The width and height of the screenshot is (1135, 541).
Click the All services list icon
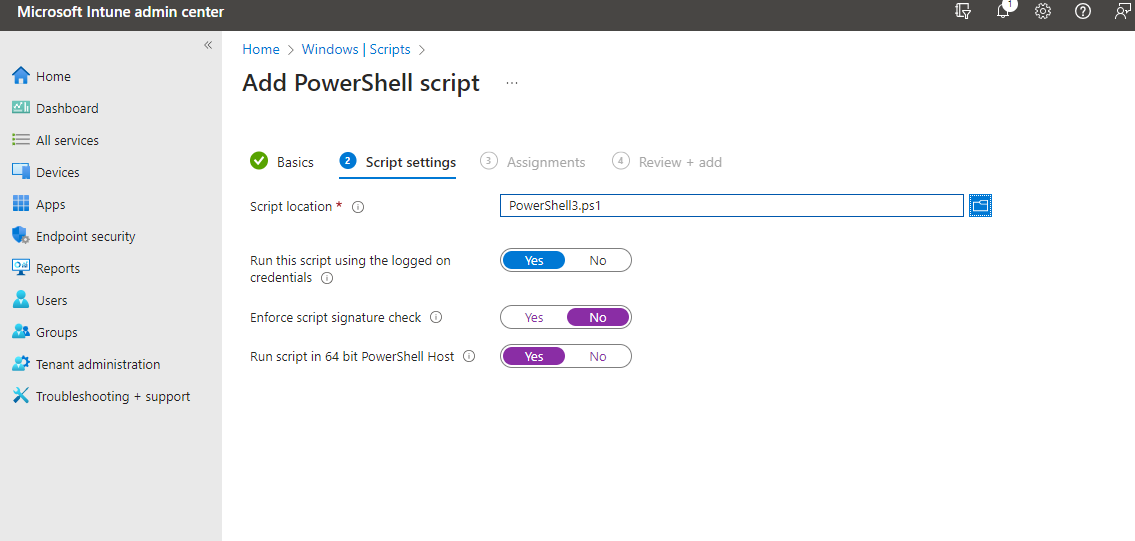(x=21, y=140)
